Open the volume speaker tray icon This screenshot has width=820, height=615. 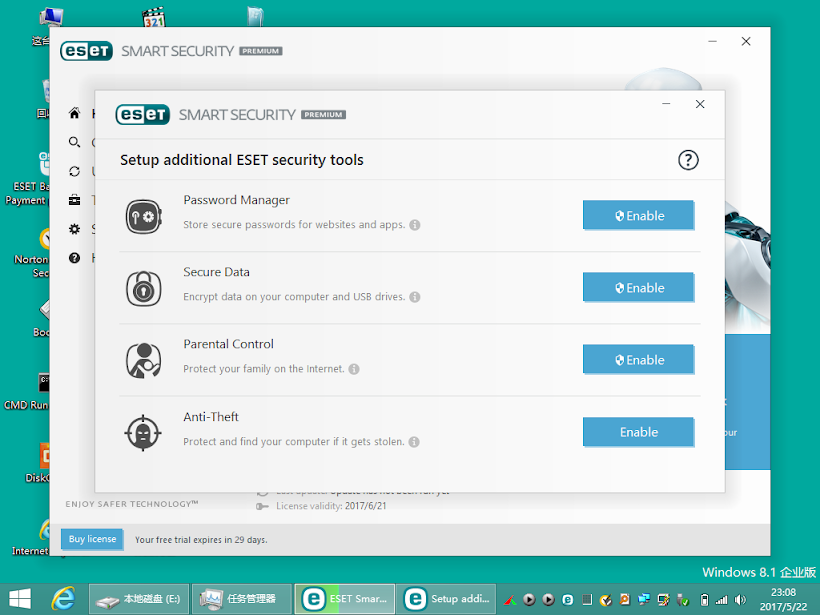[x=740, y=600]
